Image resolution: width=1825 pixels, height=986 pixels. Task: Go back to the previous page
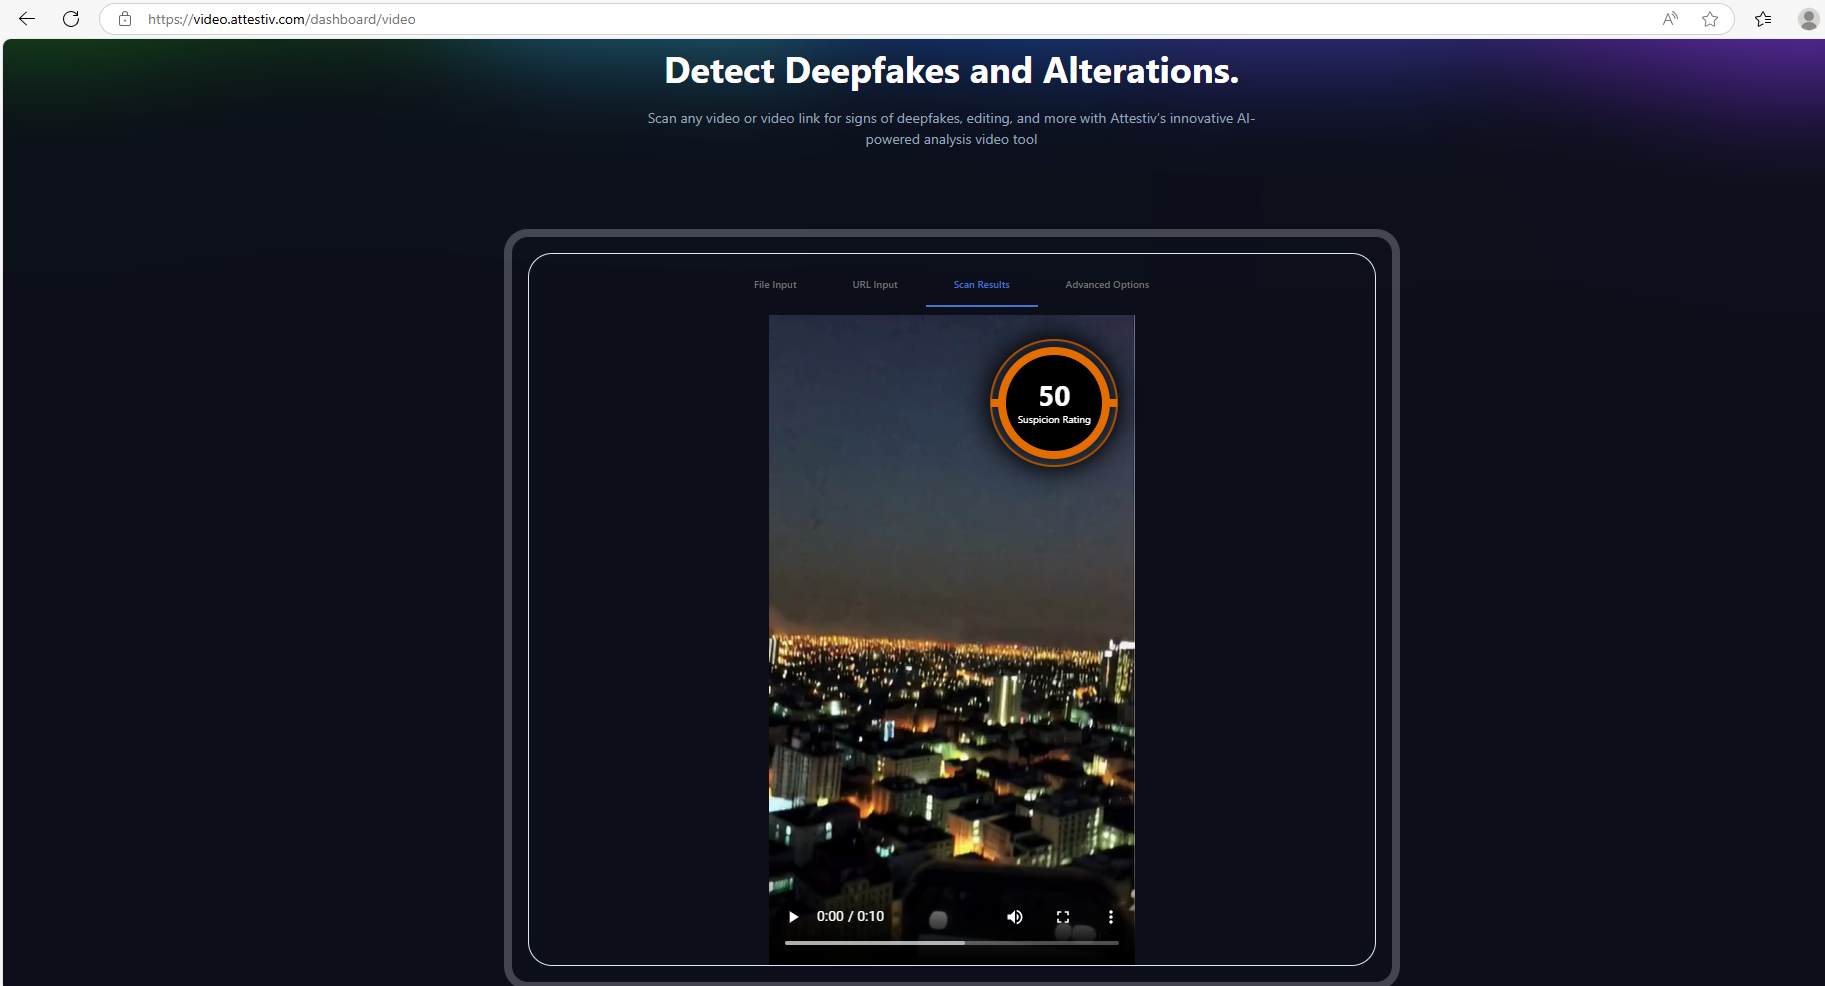[27, 19]
